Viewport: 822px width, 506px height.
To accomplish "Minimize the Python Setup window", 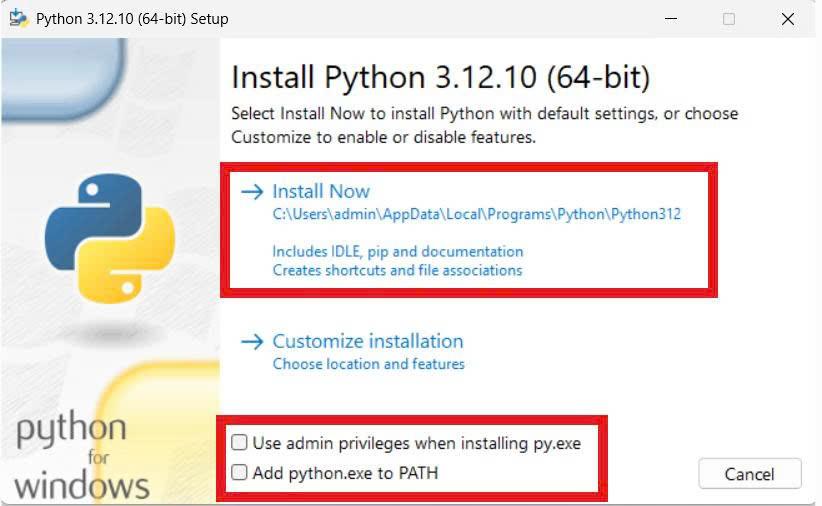I will coord(671,19).
